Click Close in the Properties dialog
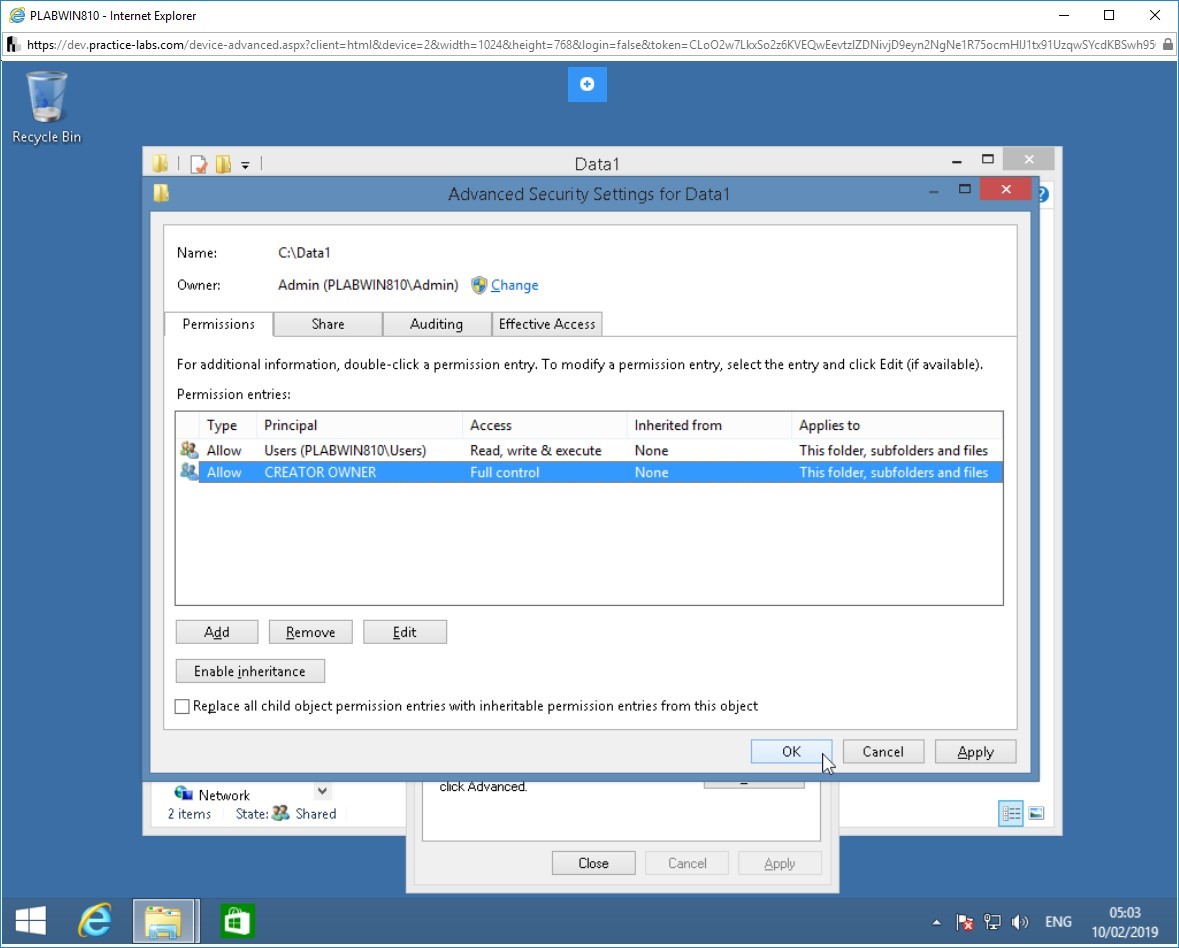The image size is (1179, 948). tap(593, 863)
